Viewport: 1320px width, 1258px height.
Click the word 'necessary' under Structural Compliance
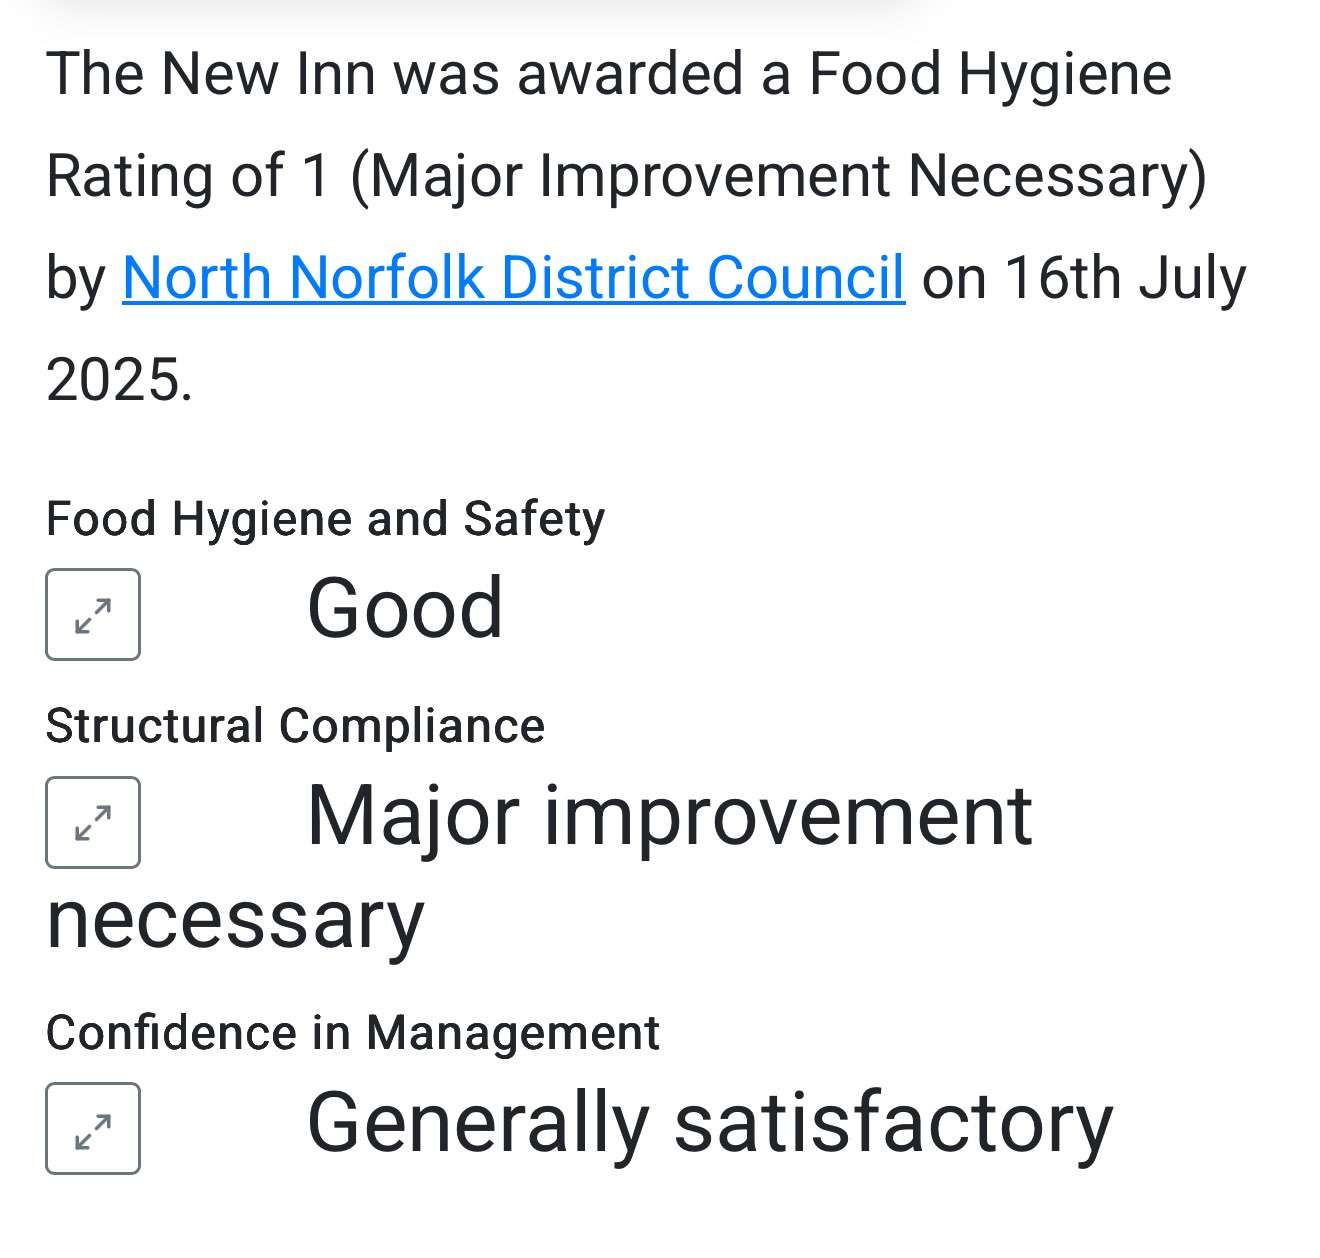pos(235,920)
